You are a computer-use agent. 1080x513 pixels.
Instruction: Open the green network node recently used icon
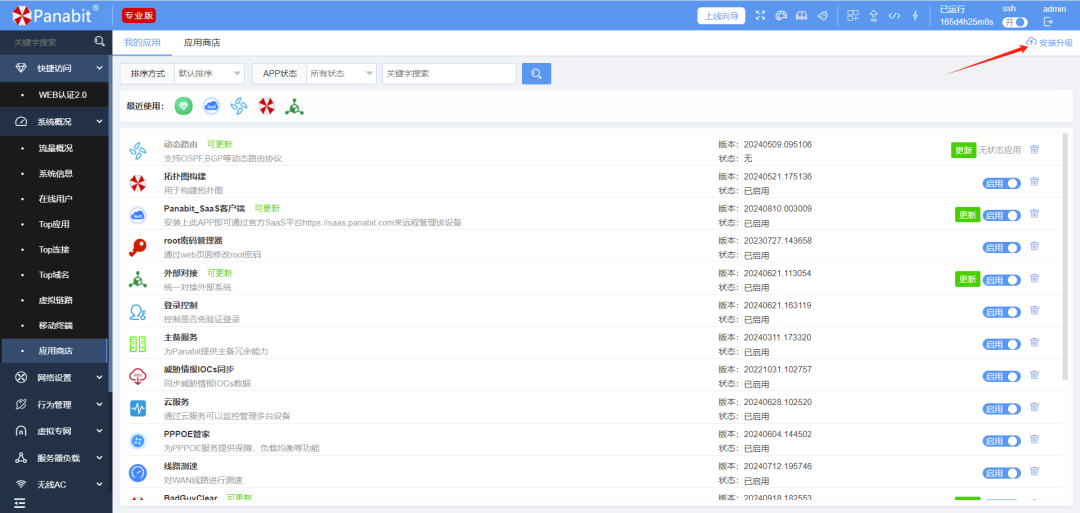(x=295, y=106)
